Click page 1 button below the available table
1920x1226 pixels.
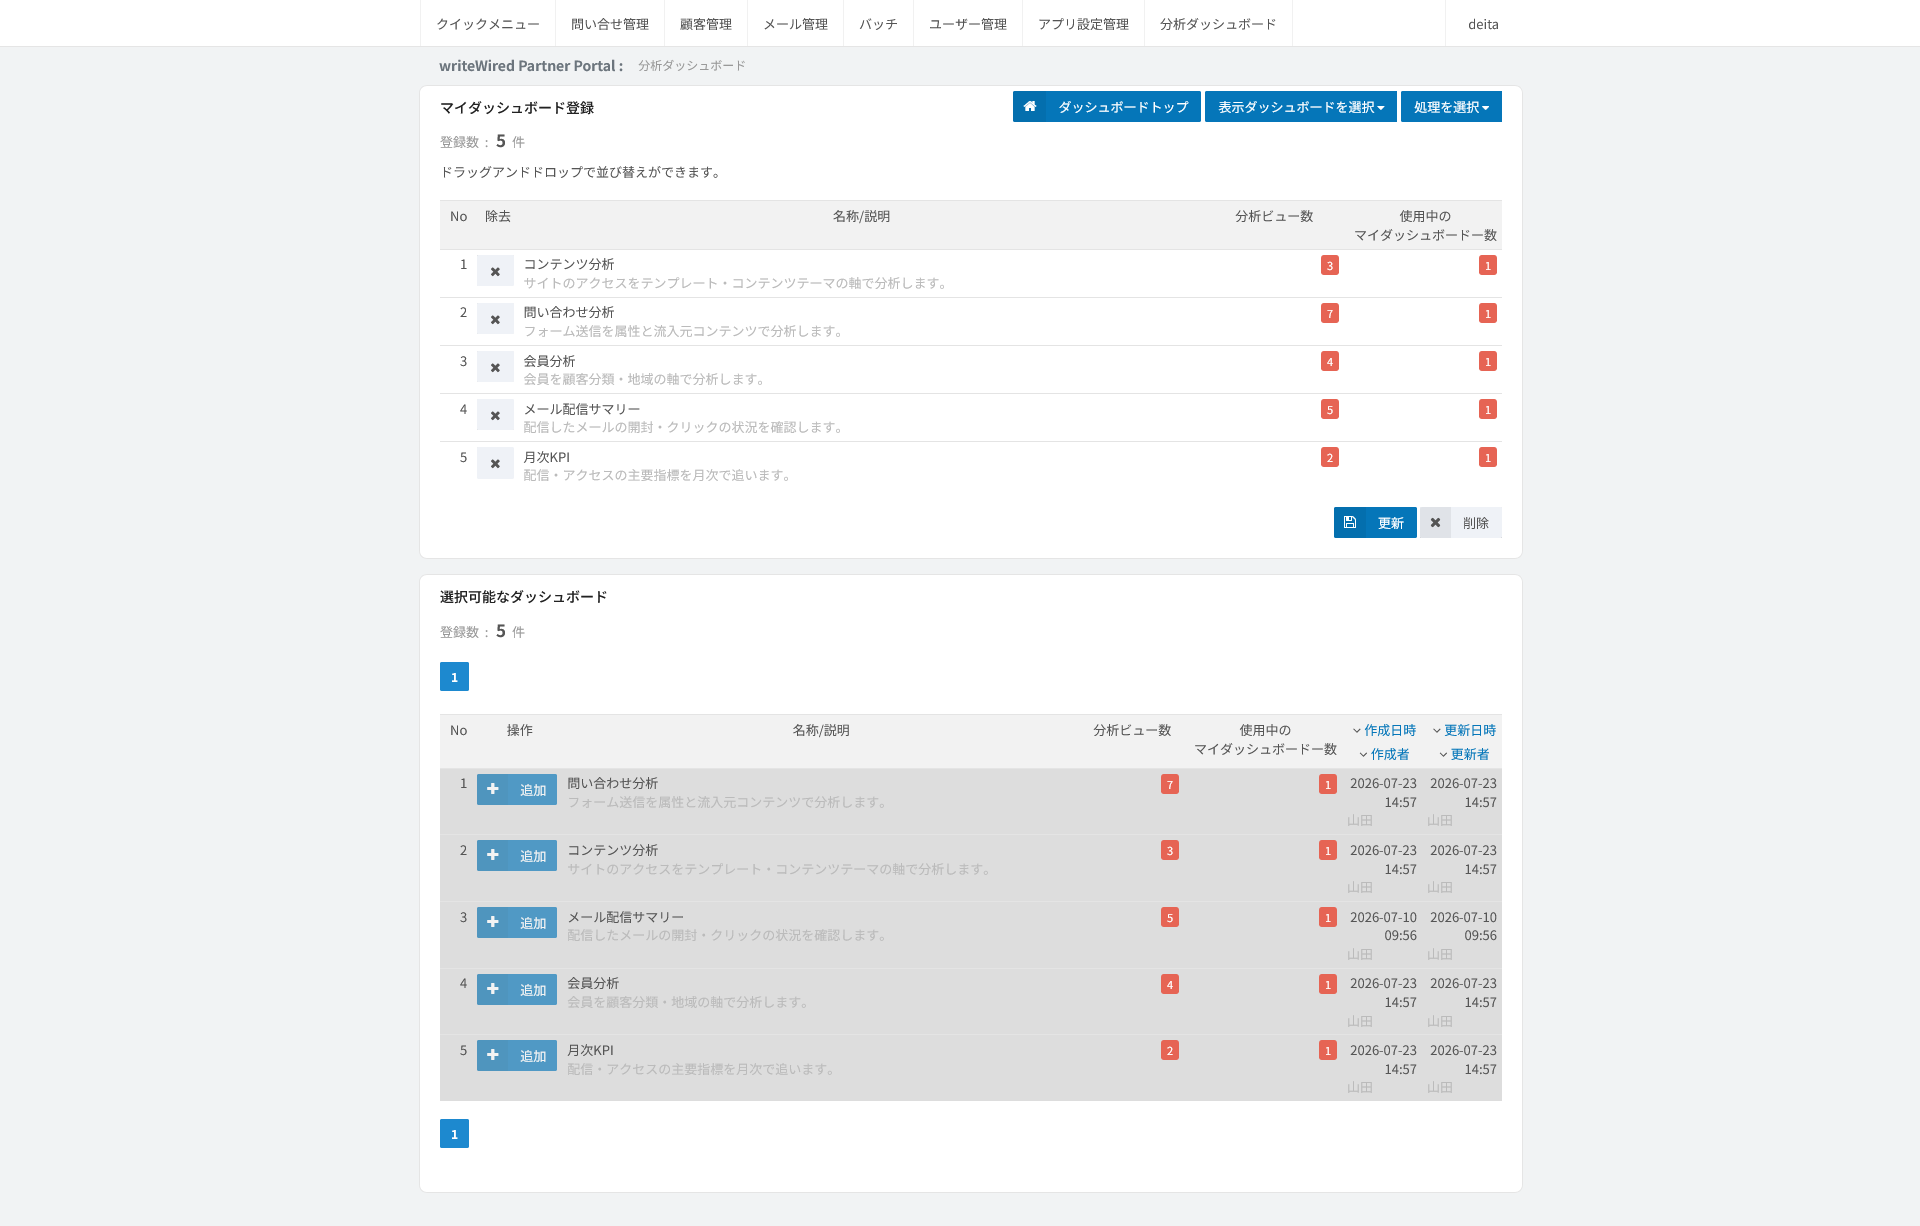(x=454, y=1133)
